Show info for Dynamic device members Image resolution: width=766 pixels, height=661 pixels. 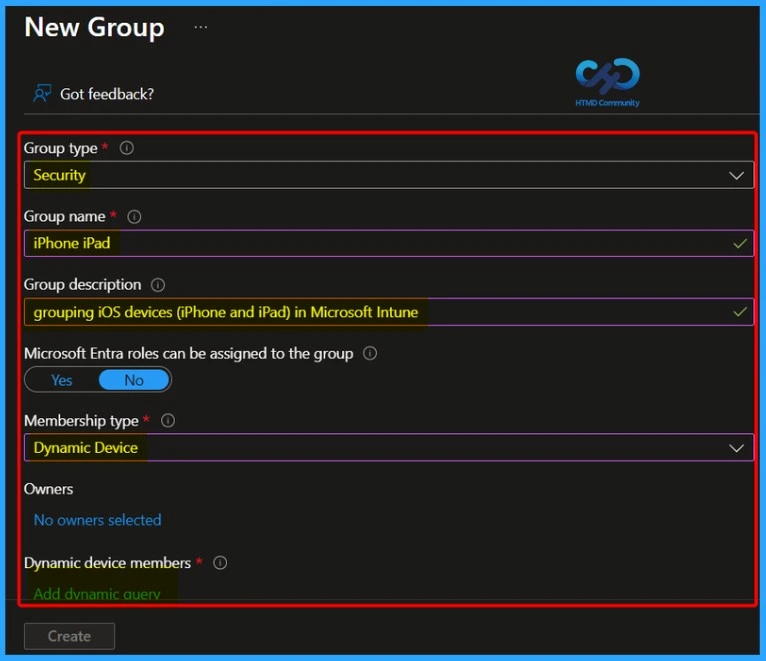[220, 563]
